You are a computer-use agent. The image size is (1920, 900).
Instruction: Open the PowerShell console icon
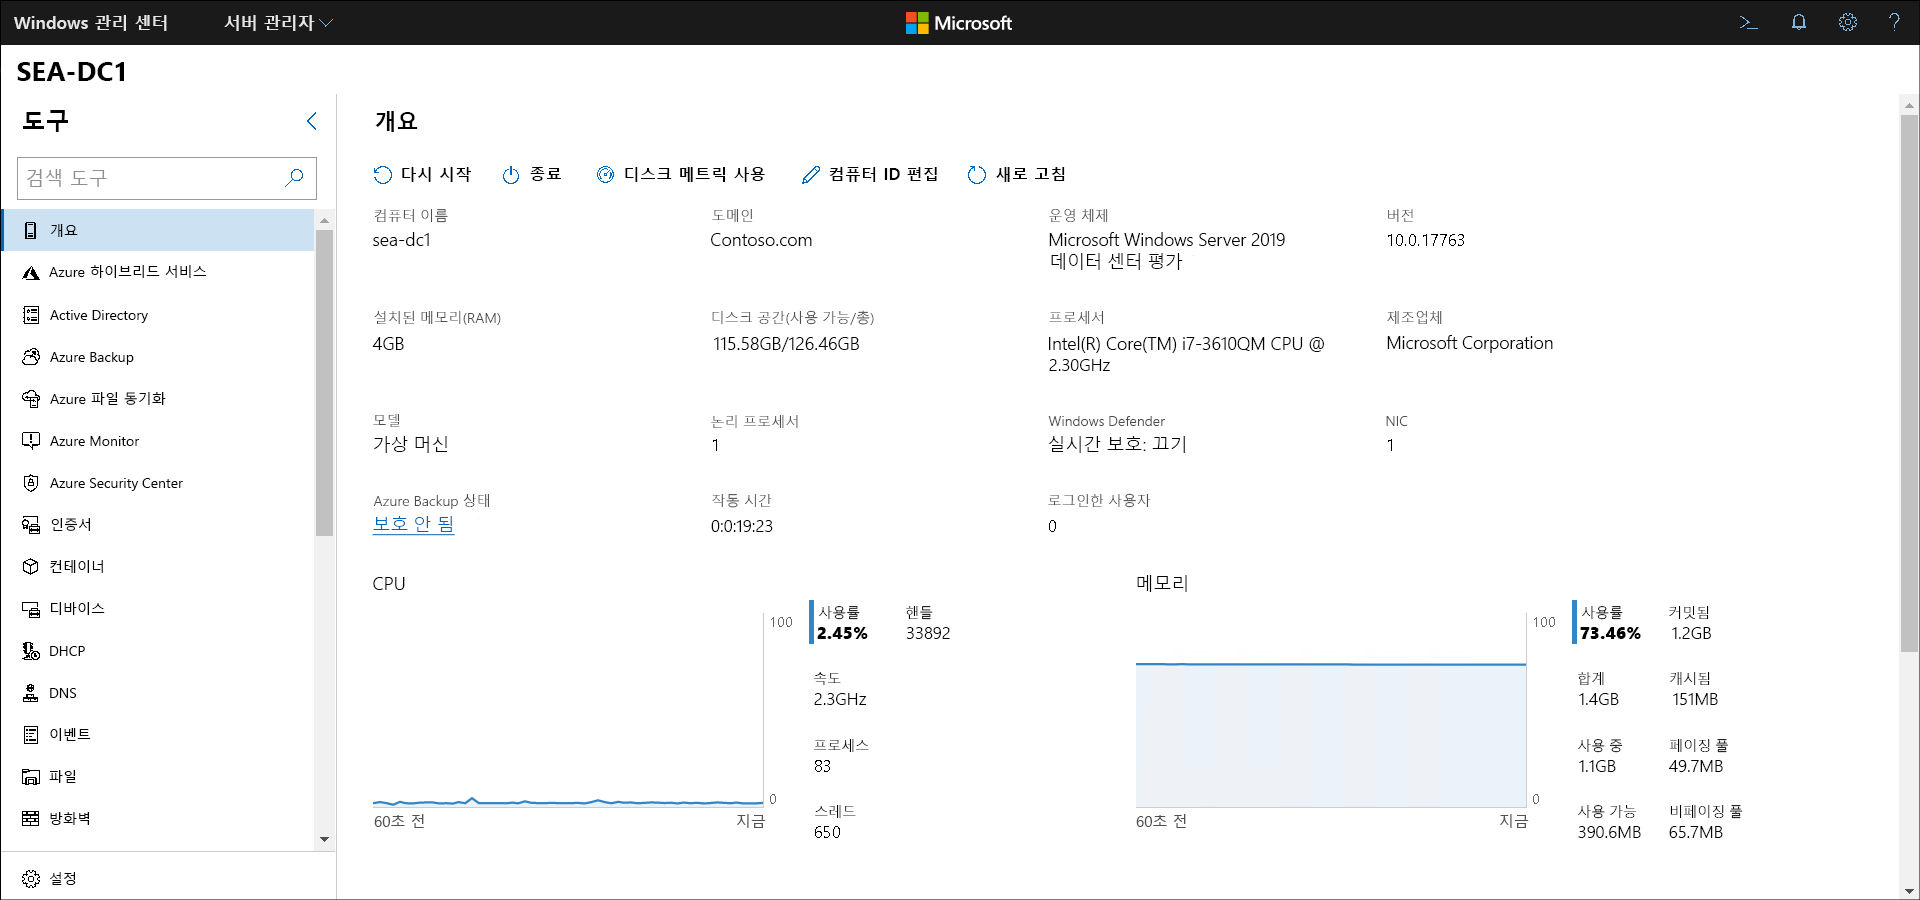tap(1748, 22)
